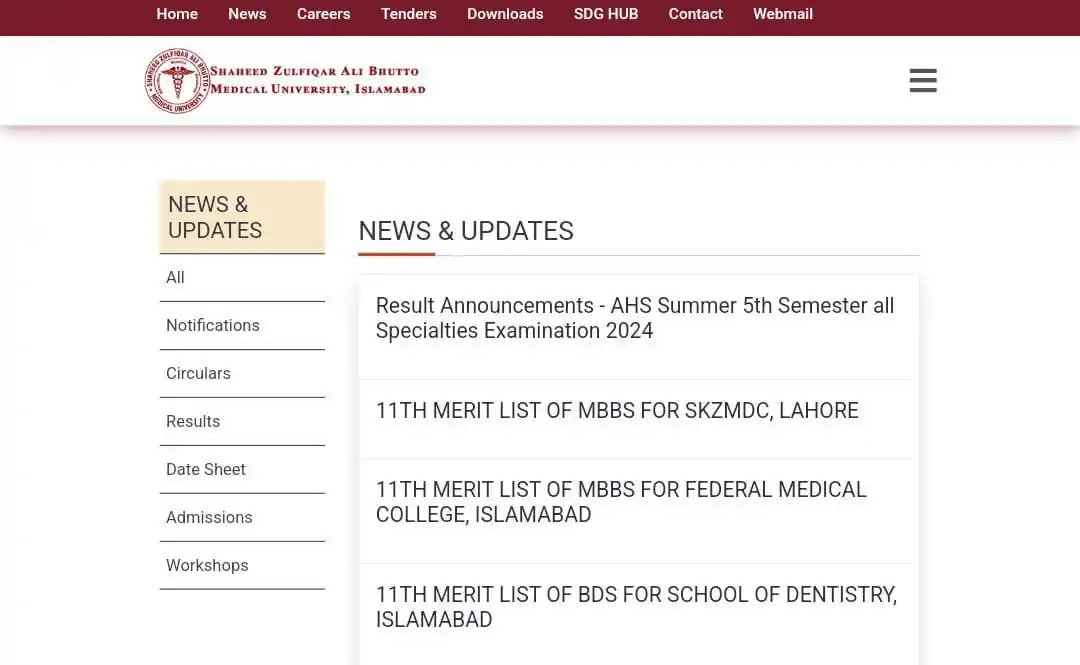
Task: Show Circulars category
Action: pos(198,373)
